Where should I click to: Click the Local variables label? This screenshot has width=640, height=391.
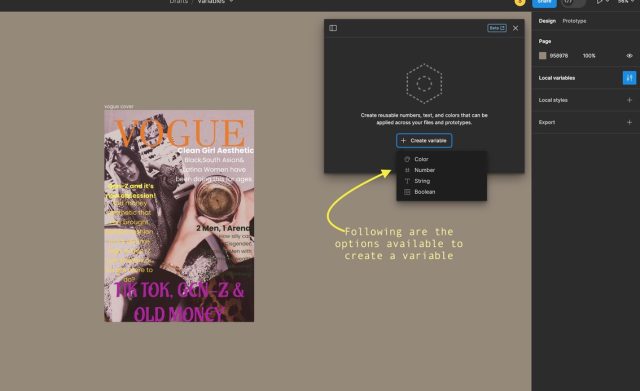(557, 78)
